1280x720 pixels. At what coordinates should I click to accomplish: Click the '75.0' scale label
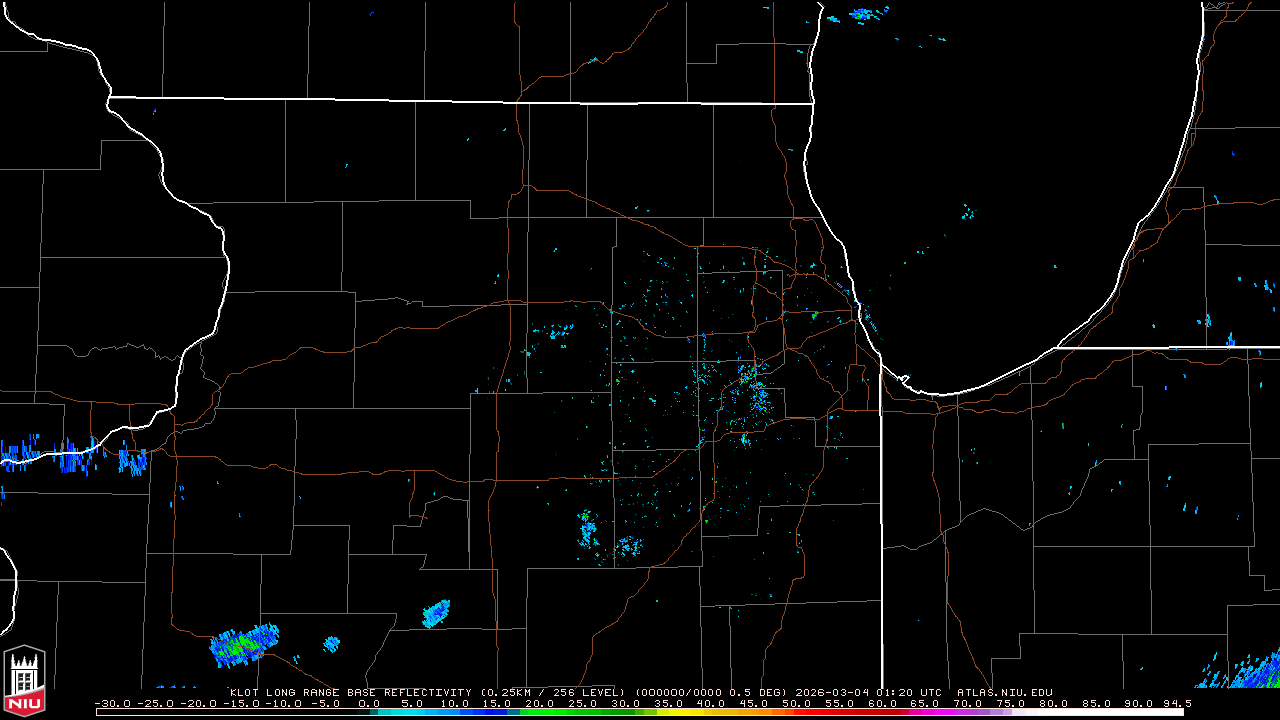pyautogui.click(x=1010, y=703)
